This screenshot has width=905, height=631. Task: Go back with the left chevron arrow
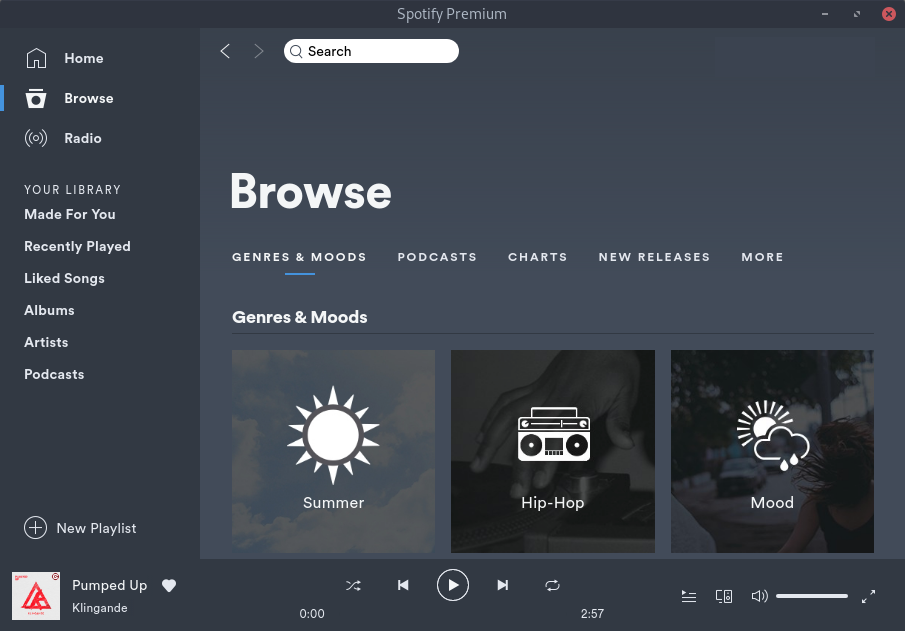pyautogui.click(x=225, y=51)
